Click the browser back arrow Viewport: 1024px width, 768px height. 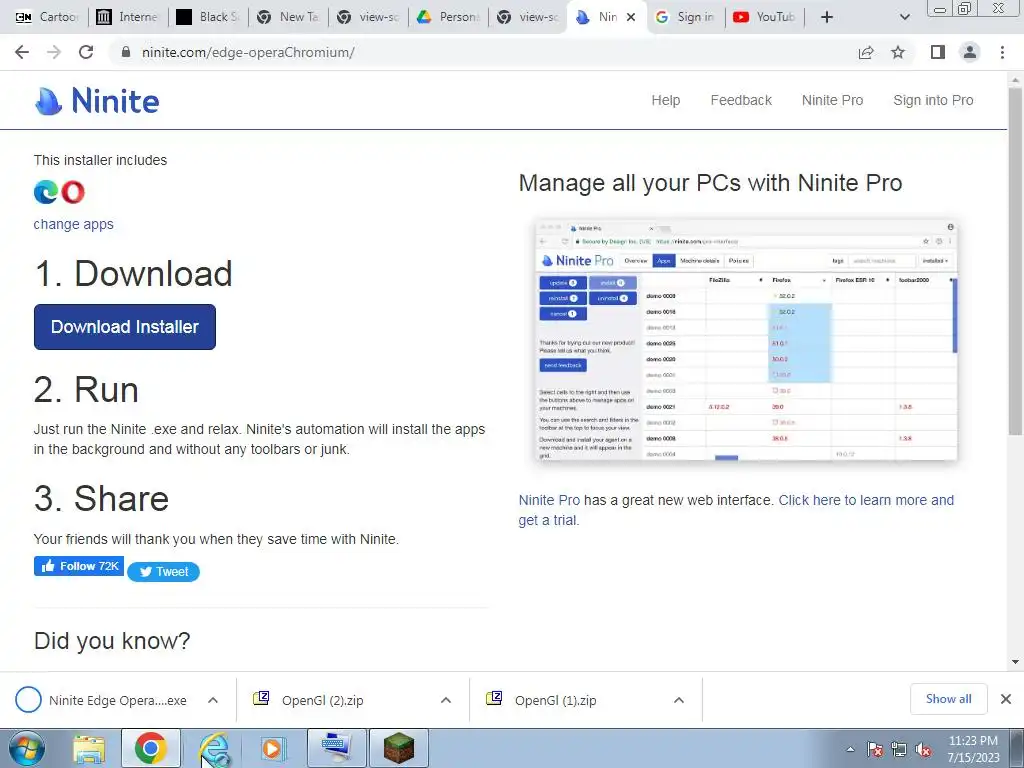22,52
